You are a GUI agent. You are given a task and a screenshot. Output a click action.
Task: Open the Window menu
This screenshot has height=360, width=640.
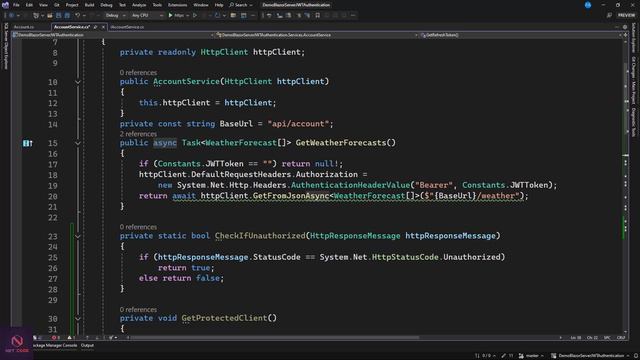201,5
